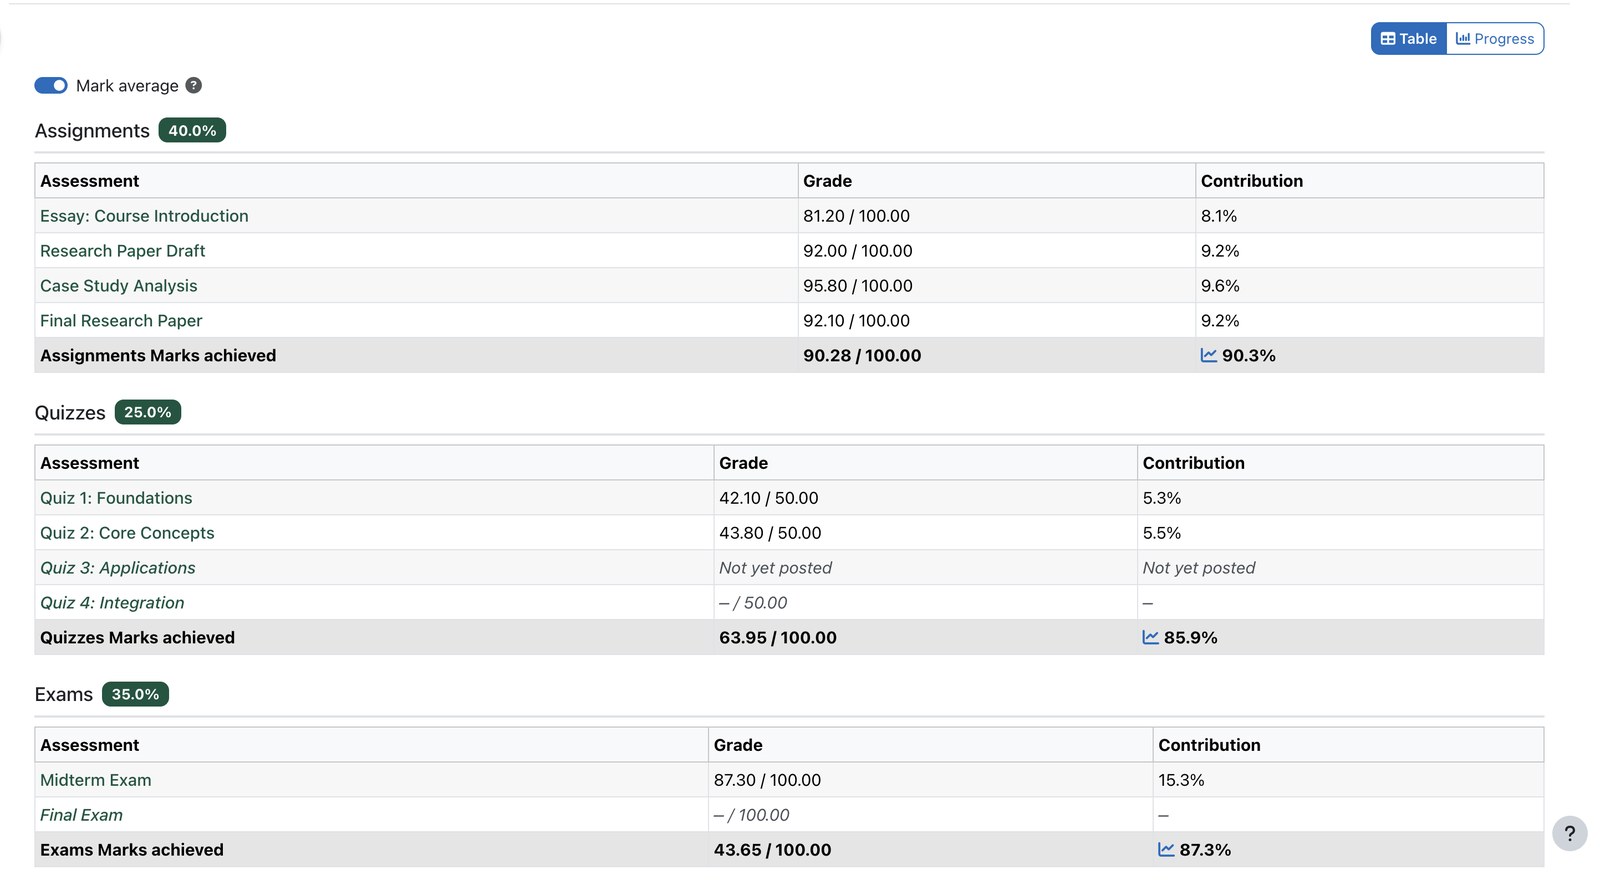Open Essay: Course Introduction assessment
The image size is (1600, 880).
pos(144,216)
